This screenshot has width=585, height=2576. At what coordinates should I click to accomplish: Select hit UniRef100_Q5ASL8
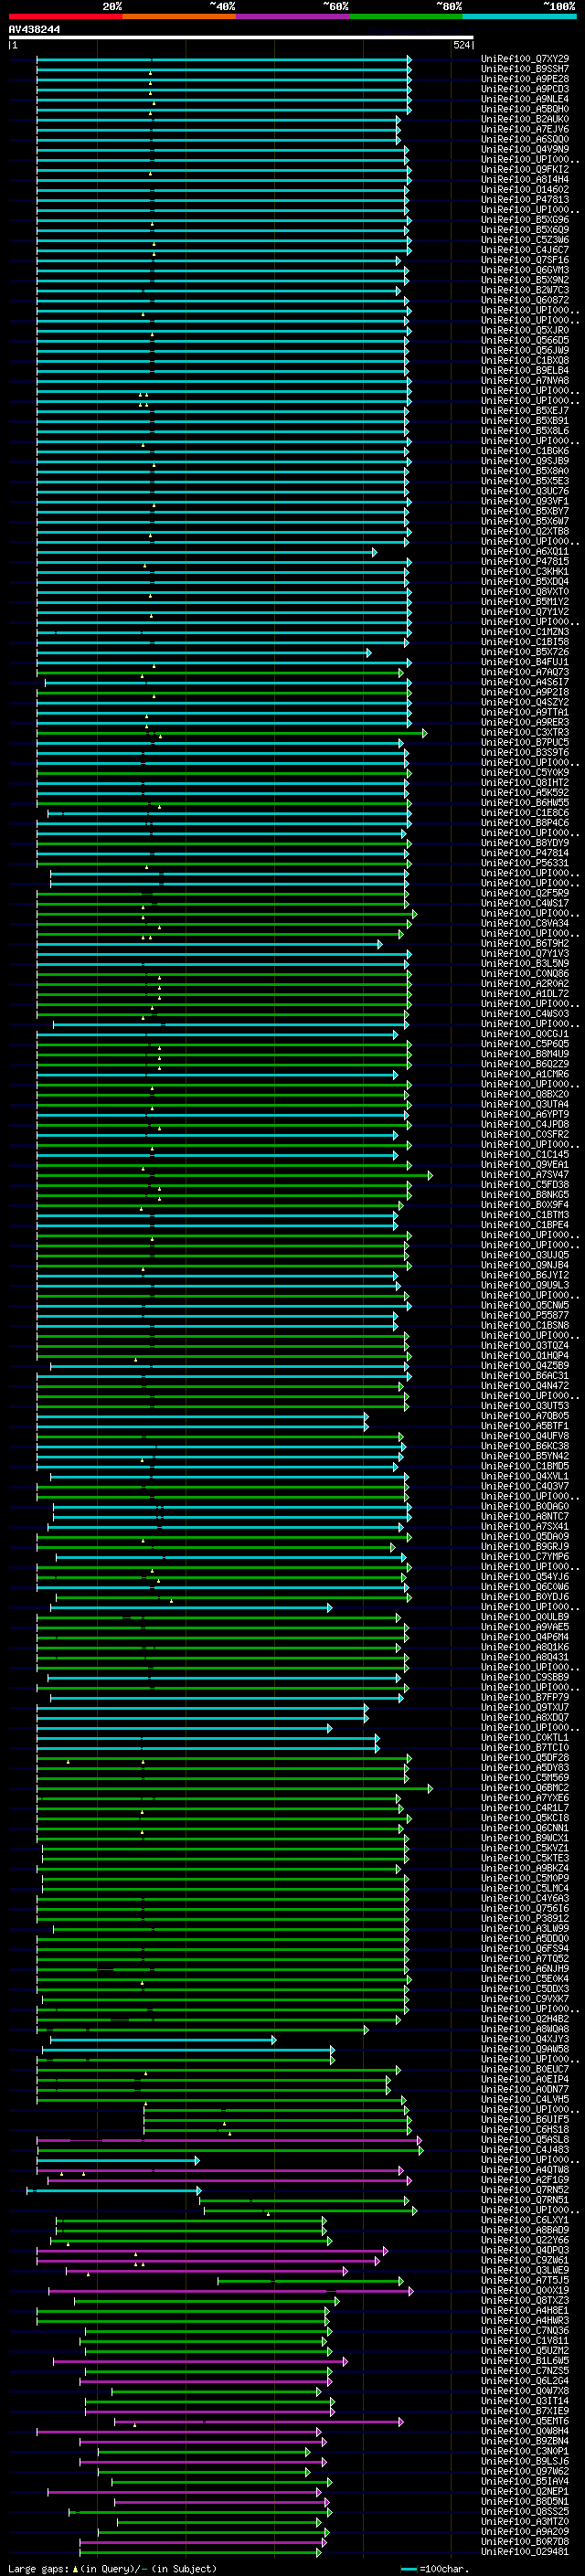tap(525, 2139)
